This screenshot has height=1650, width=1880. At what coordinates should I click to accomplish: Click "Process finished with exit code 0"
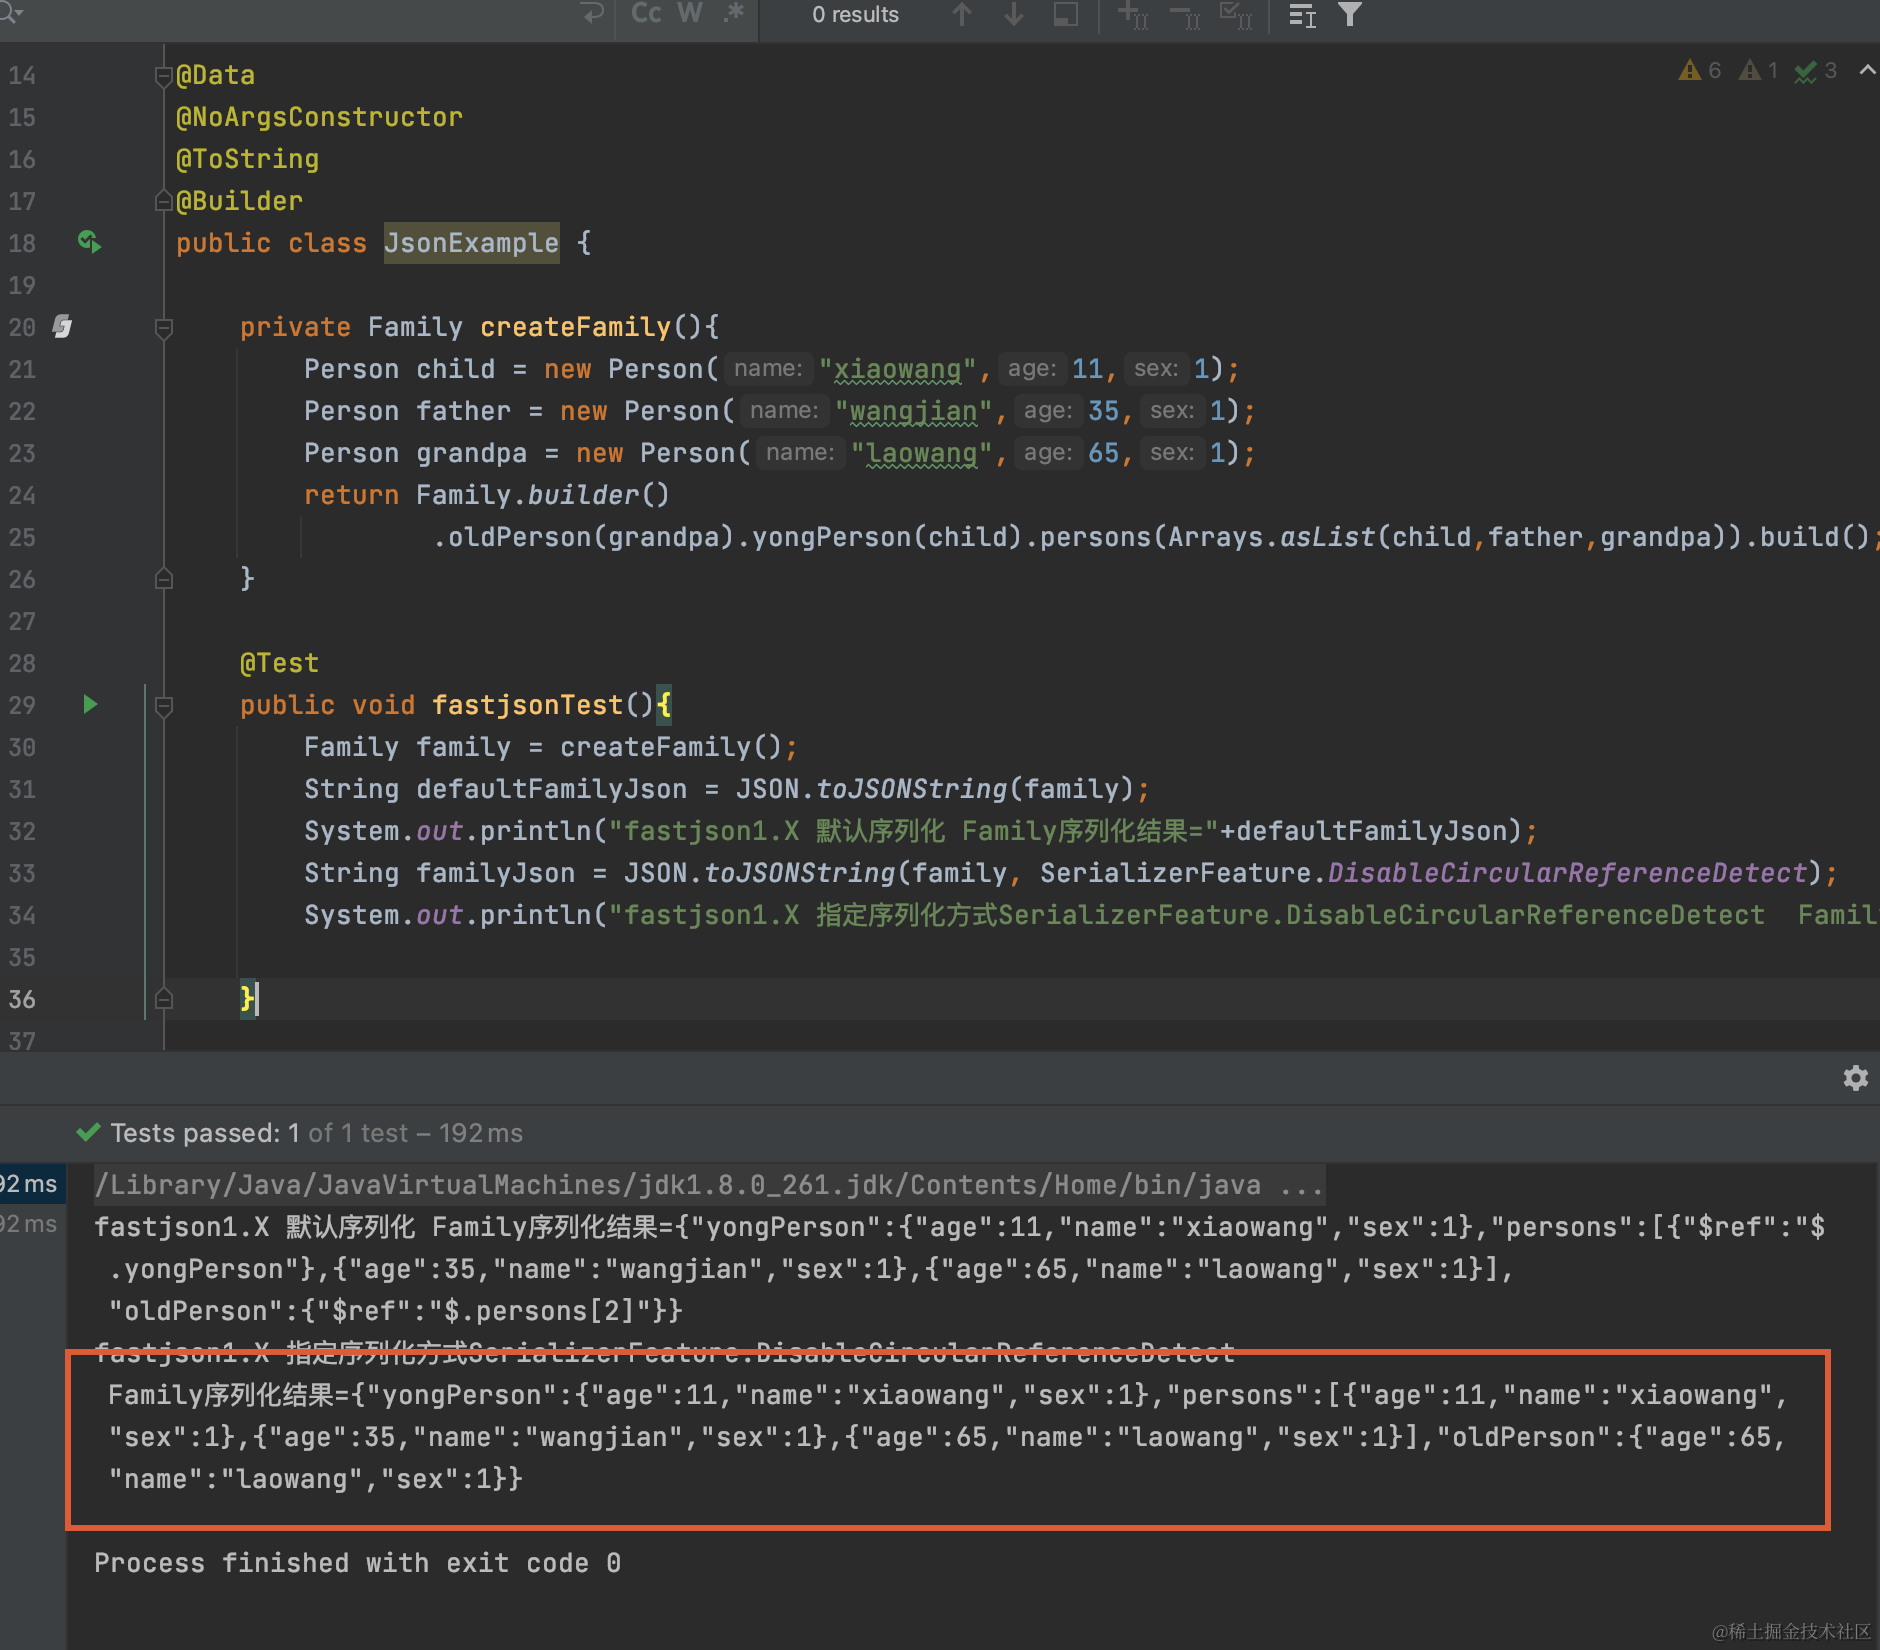(x=357, y=1563)
